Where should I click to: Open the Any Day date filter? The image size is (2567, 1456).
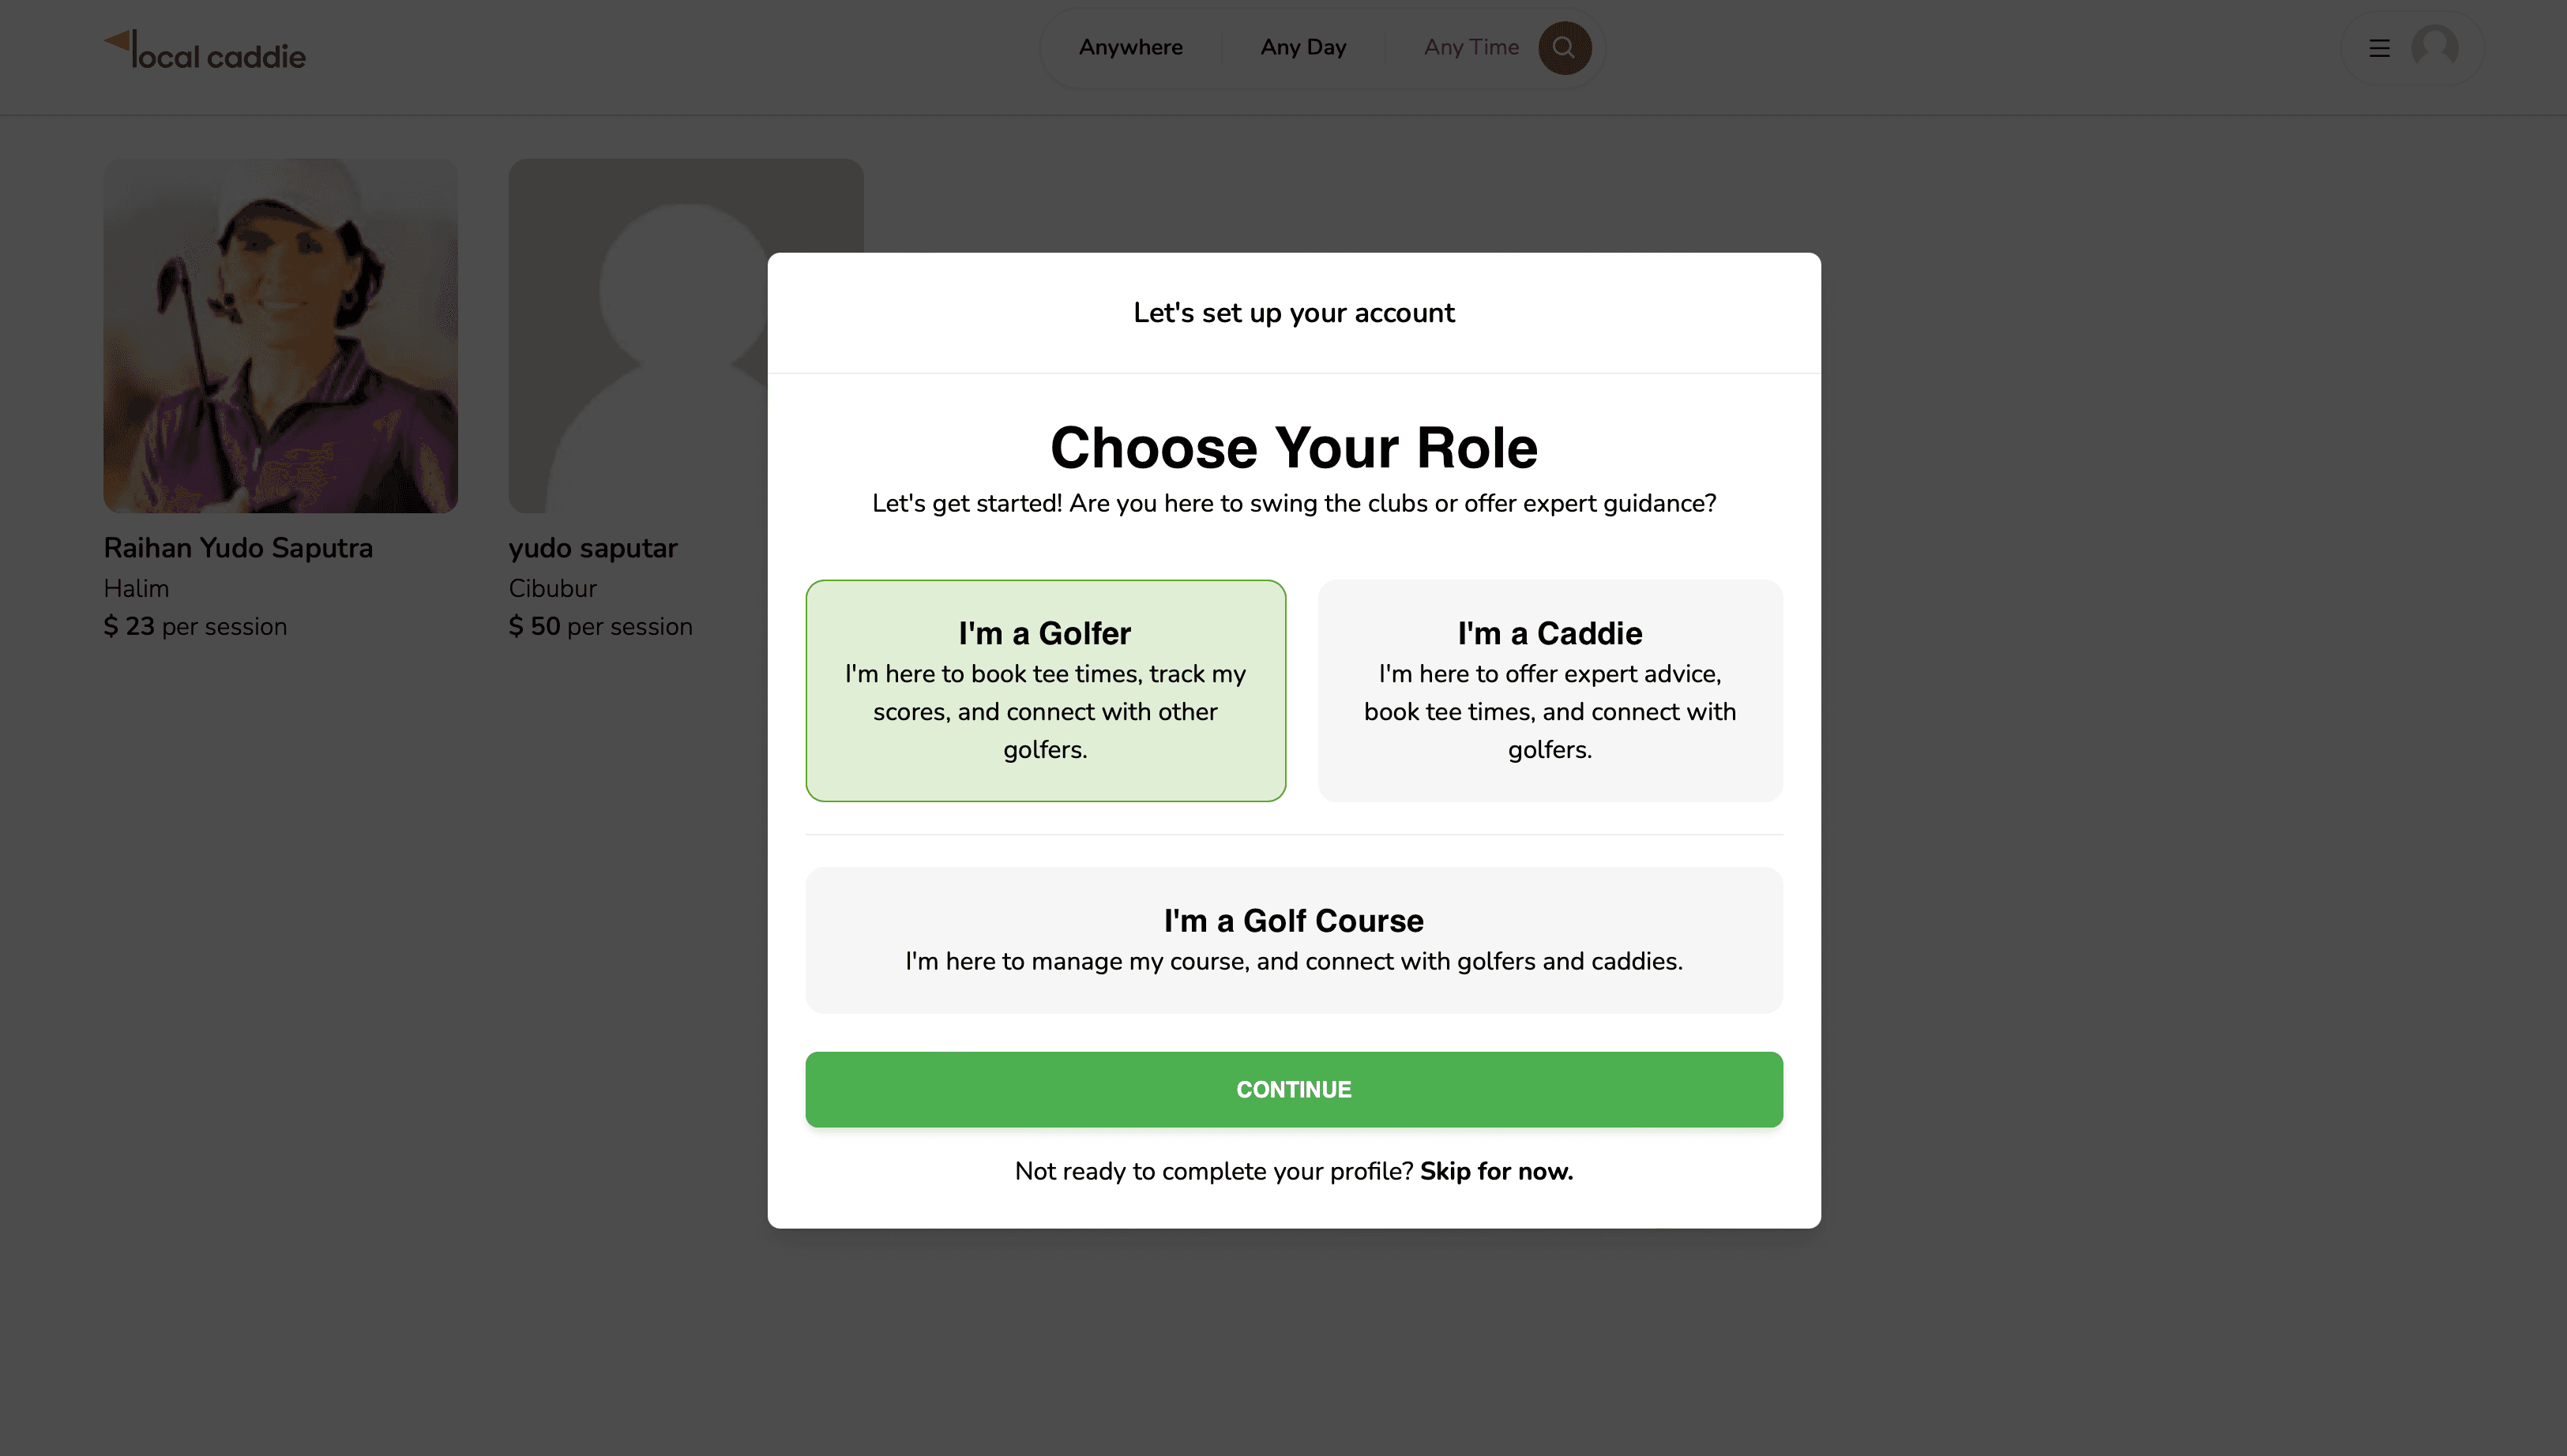pos(1303,48)
